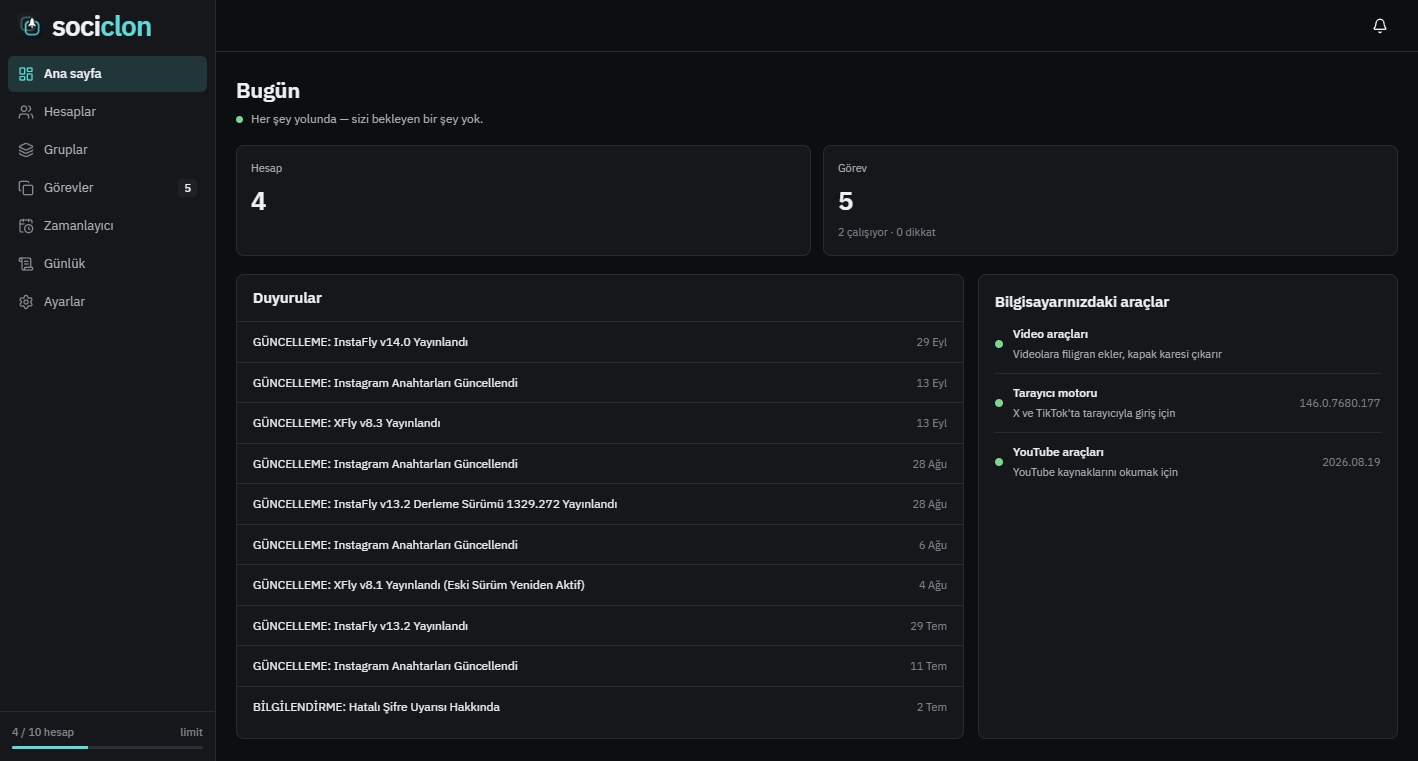Click the sociclon logo icon
1418x761 pixels.
click(31, 26)
